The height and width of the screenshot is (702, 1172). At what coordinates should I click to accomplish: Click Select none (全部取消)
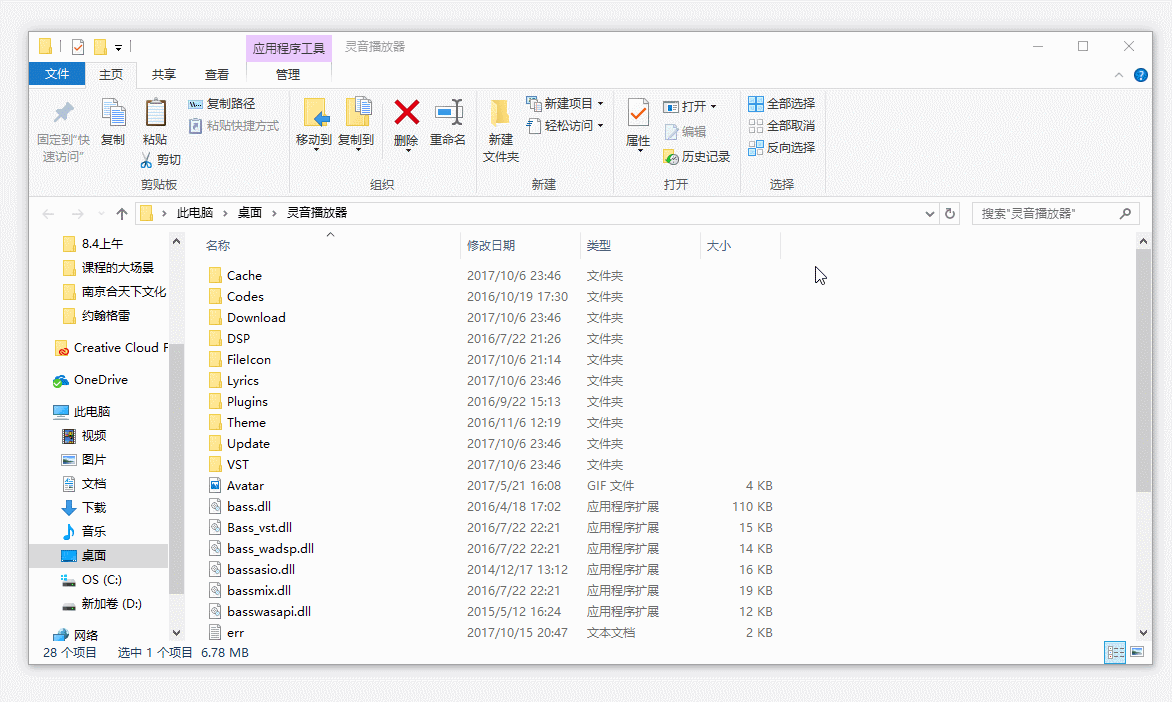click(781, 126)
